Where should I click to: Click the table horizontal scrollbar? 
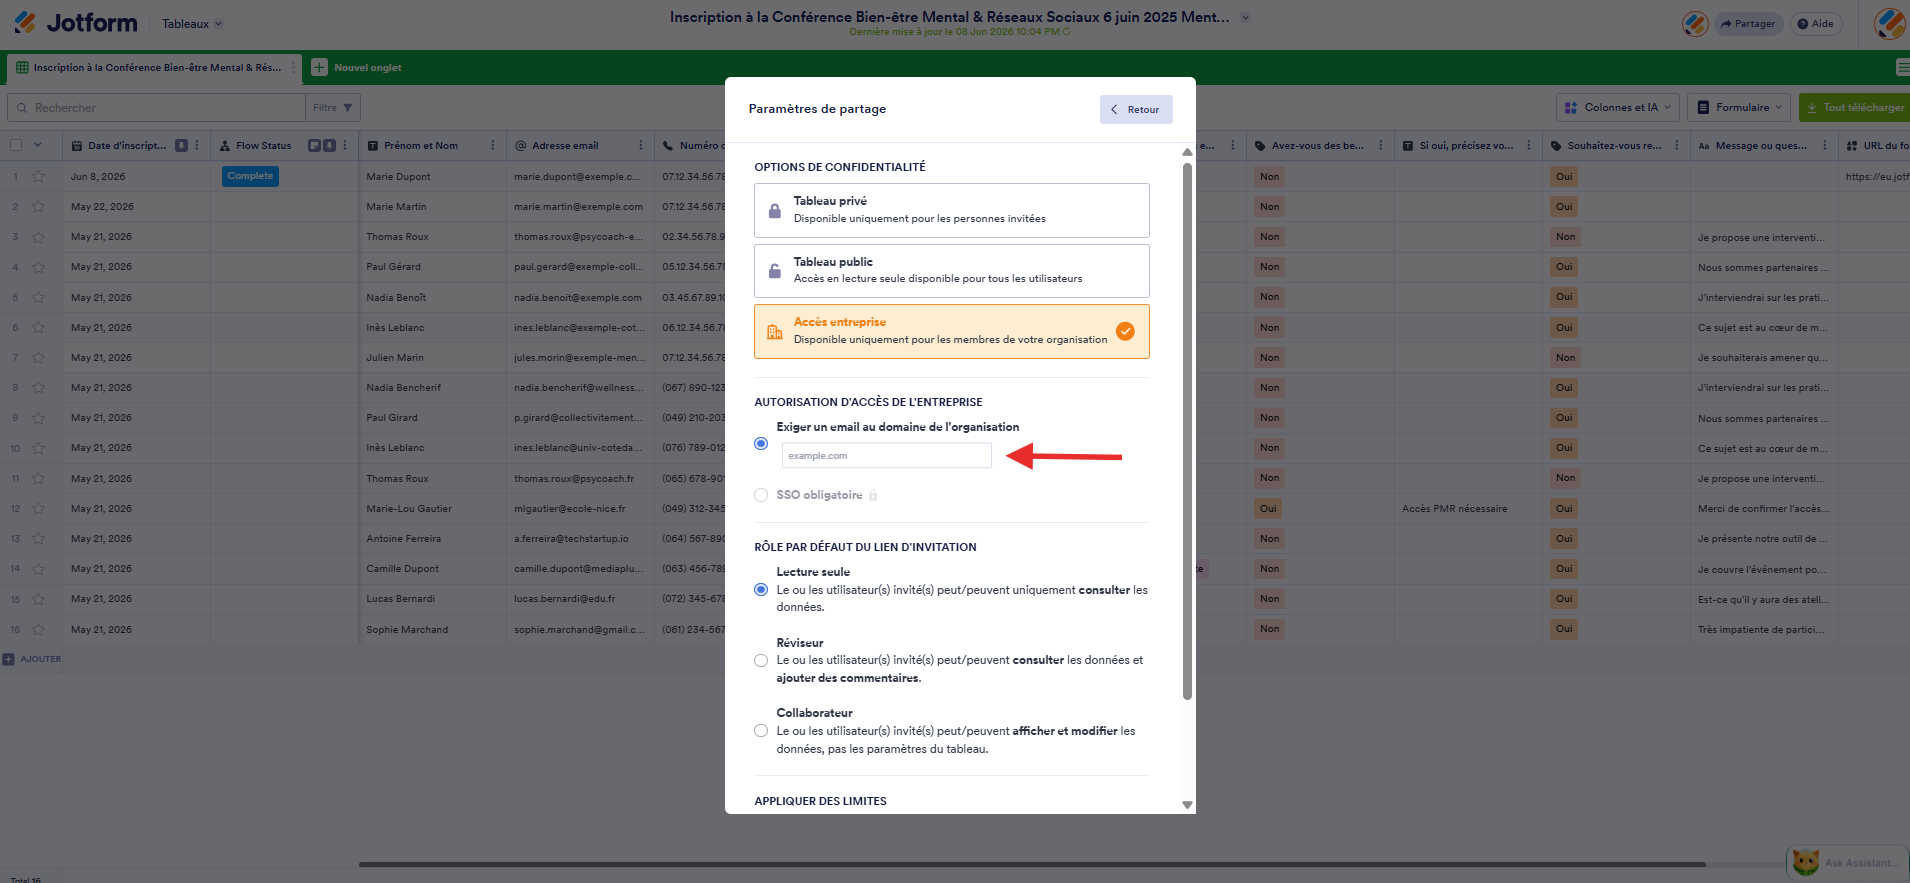pos(1032,864)
